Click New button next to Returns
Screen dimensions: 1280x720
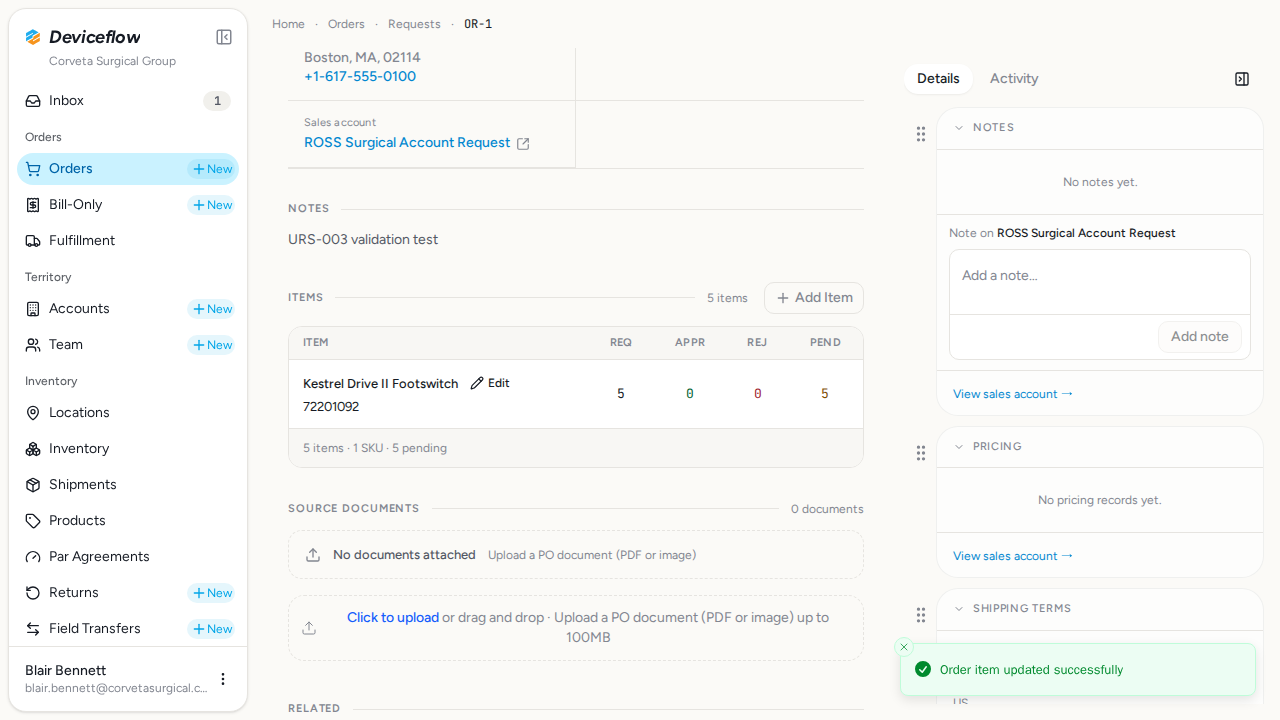[x=212, y=593]
